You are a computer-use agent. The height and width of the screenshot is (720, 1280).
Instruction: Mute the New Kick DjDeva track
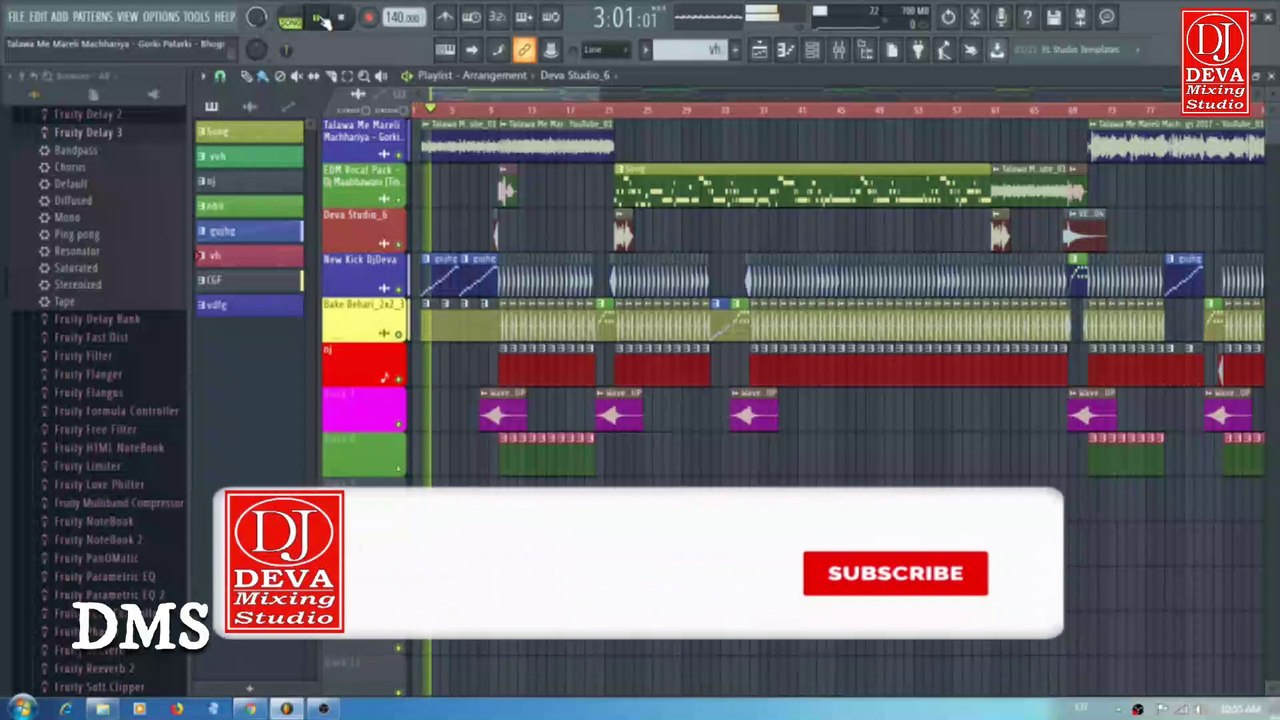pos(399,289)
